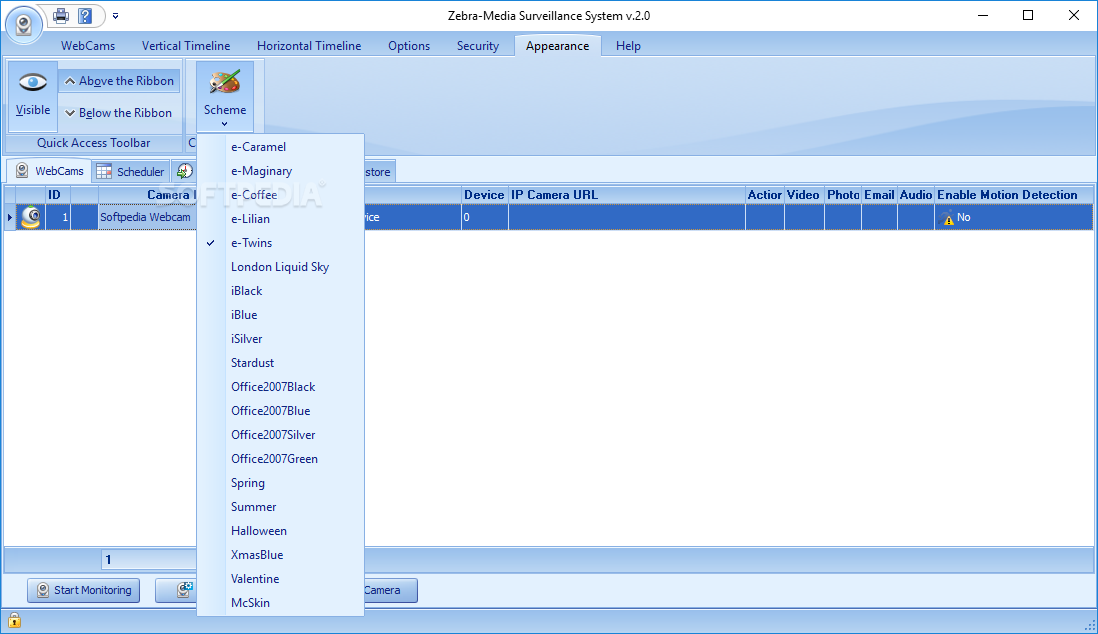Open the Security ribbon tab
Viewport: 1098px width, 634px height.
pyautogui.click(x=478, y=46)
